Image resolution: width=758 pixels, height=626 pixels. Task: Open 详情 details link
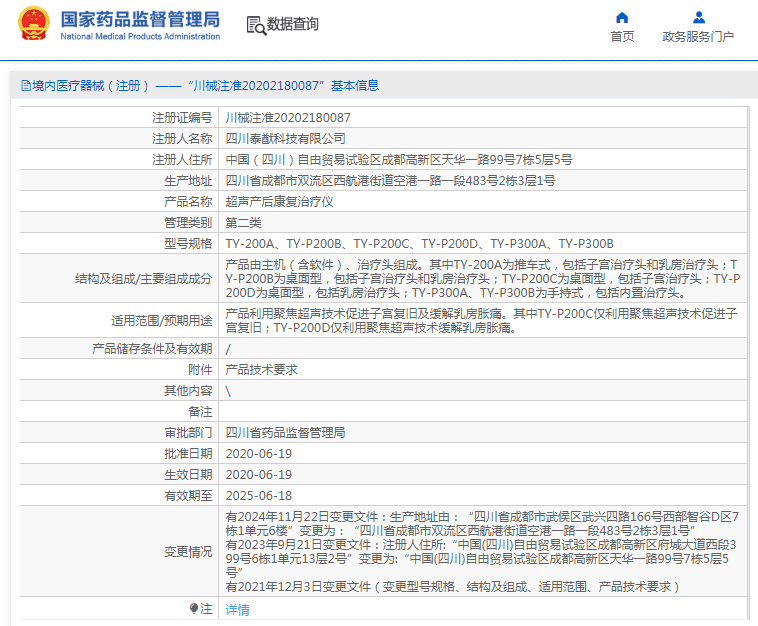(237, 610)
